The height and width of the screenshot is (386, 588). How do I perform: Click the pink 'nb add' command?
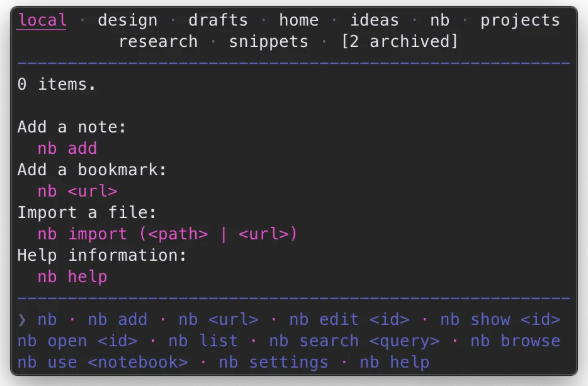point(67,148)
